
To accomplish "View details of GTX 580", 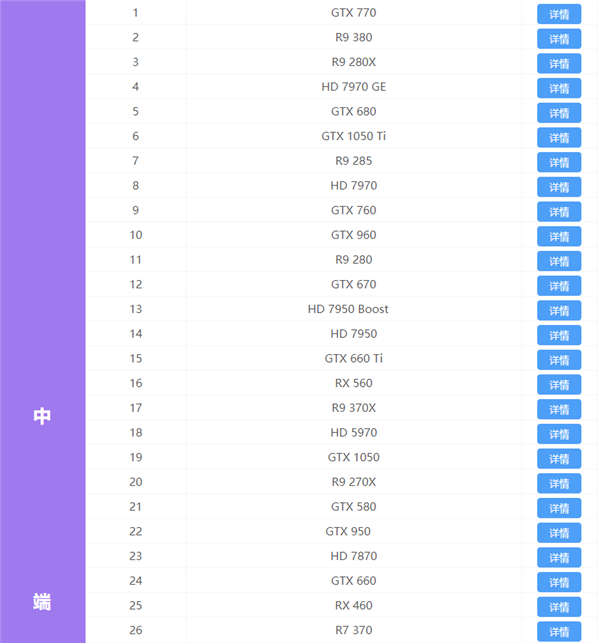I will (559, 508).
